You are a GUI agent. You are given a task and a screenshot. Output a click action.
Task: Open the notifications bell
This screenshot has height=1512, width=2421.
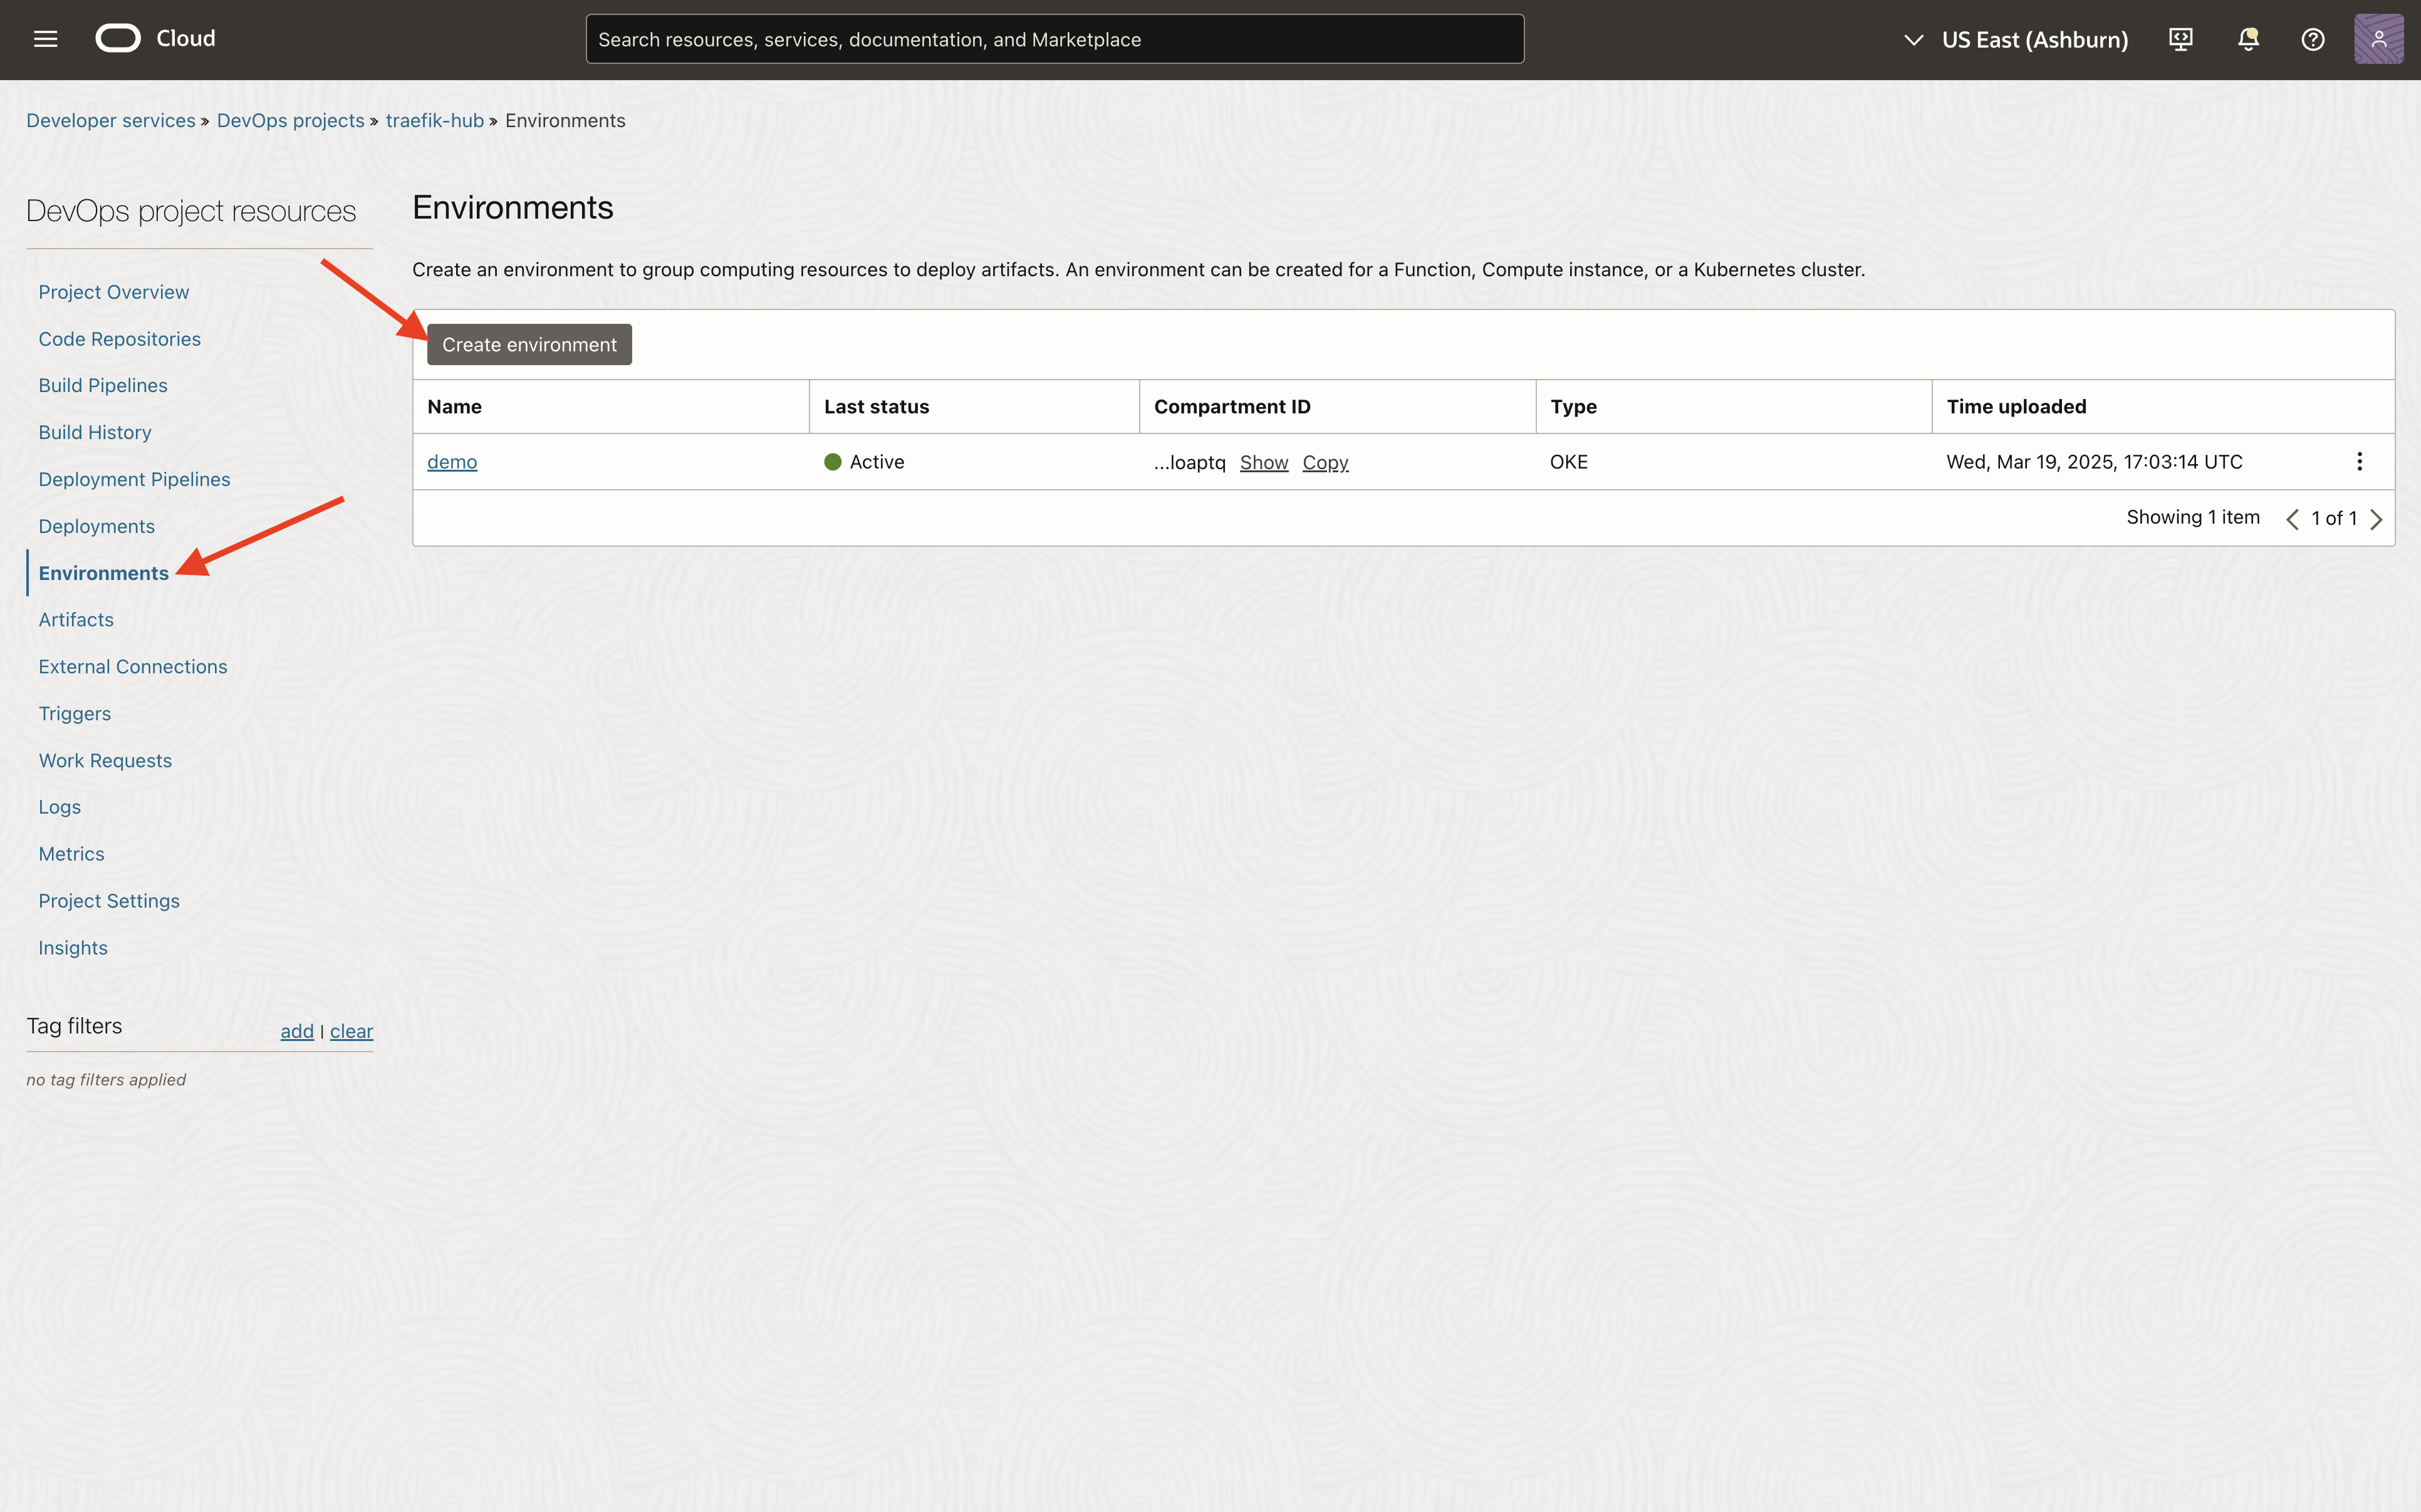click(x=2248, y=39)
